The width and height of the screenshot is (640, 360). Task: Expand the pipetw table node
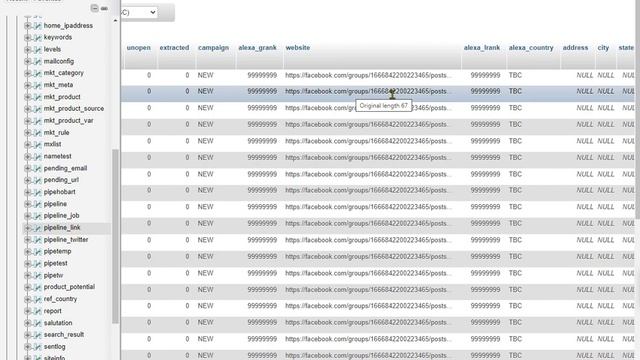tap(27, 276)
